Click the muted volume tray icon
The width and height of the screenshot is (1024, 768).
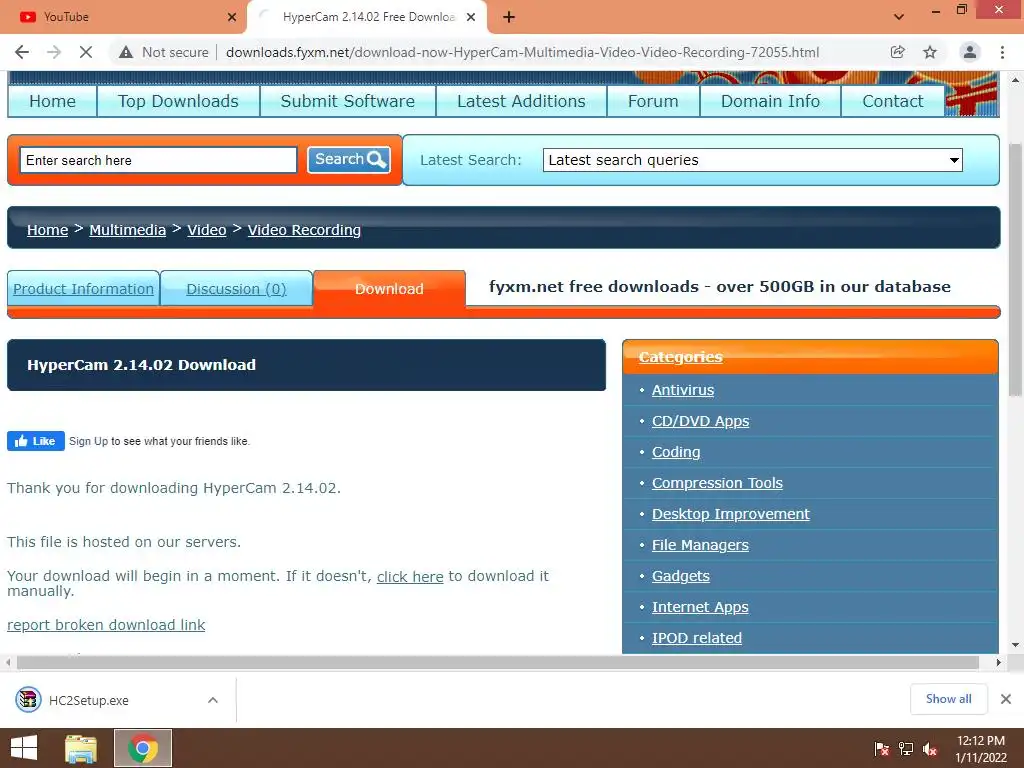tap(930, 749)
